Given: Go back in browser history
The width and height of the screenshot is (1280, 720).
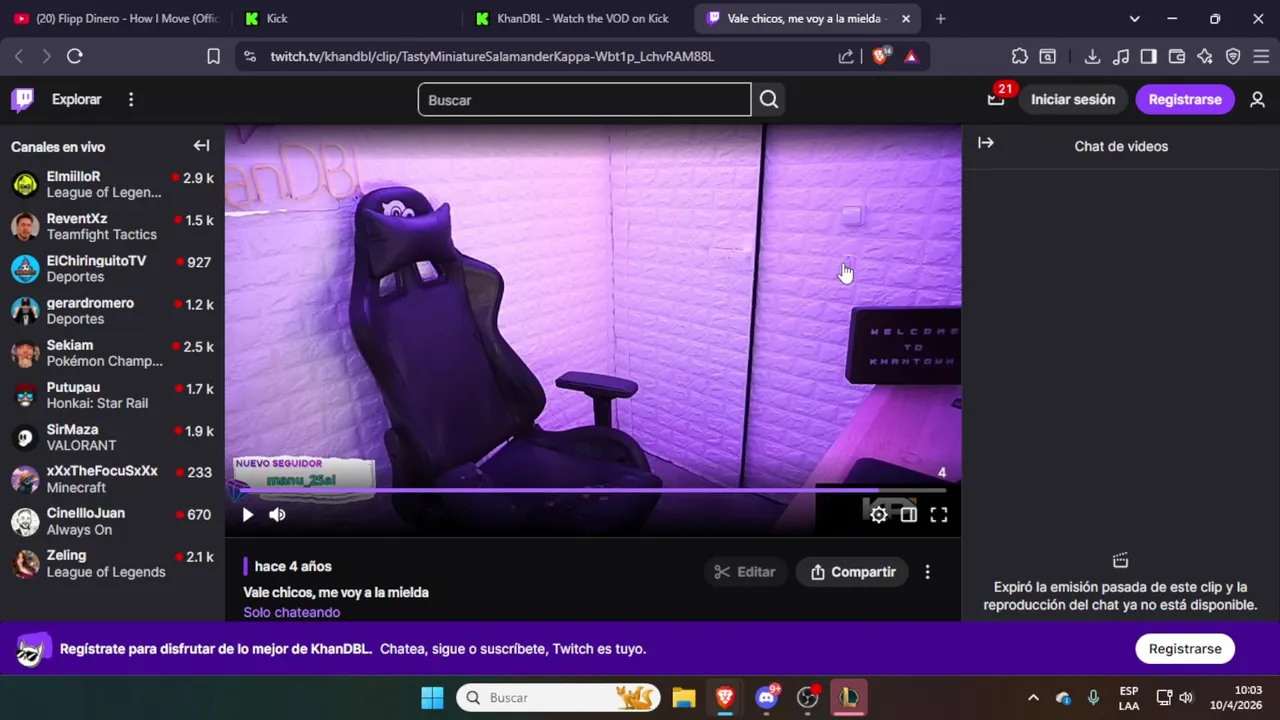Looking at the screenshot, I should [x=19, y=56].
